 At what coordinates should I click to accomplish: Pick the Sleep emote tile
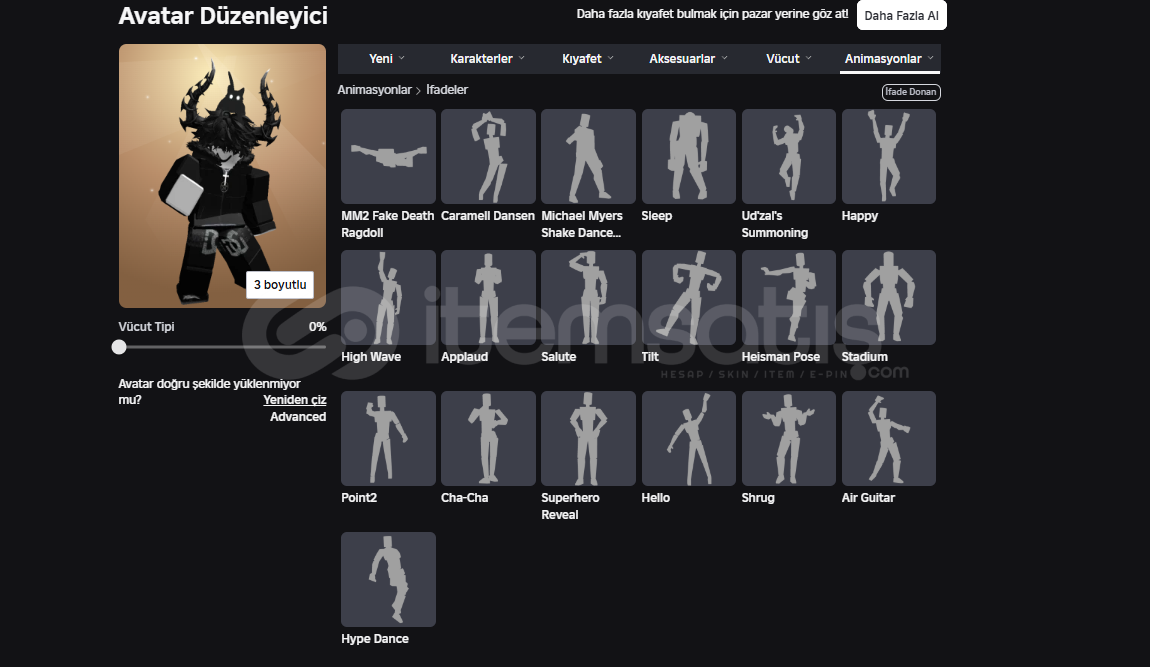click(688, 156)
